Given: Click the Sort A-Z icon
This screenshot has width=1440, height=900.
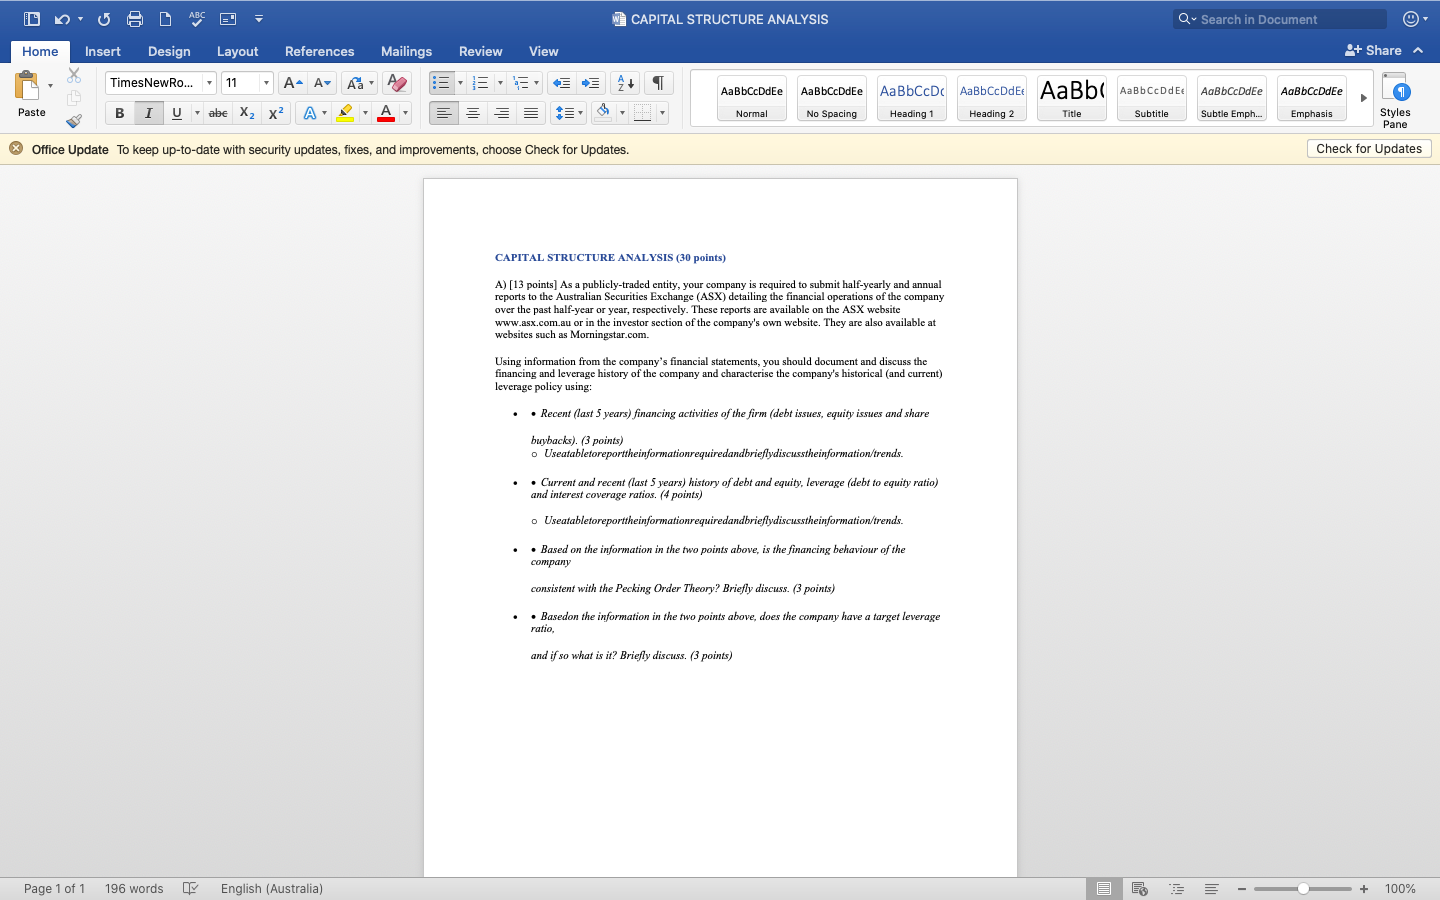Looking at the screenshot, I should [624, 83].
